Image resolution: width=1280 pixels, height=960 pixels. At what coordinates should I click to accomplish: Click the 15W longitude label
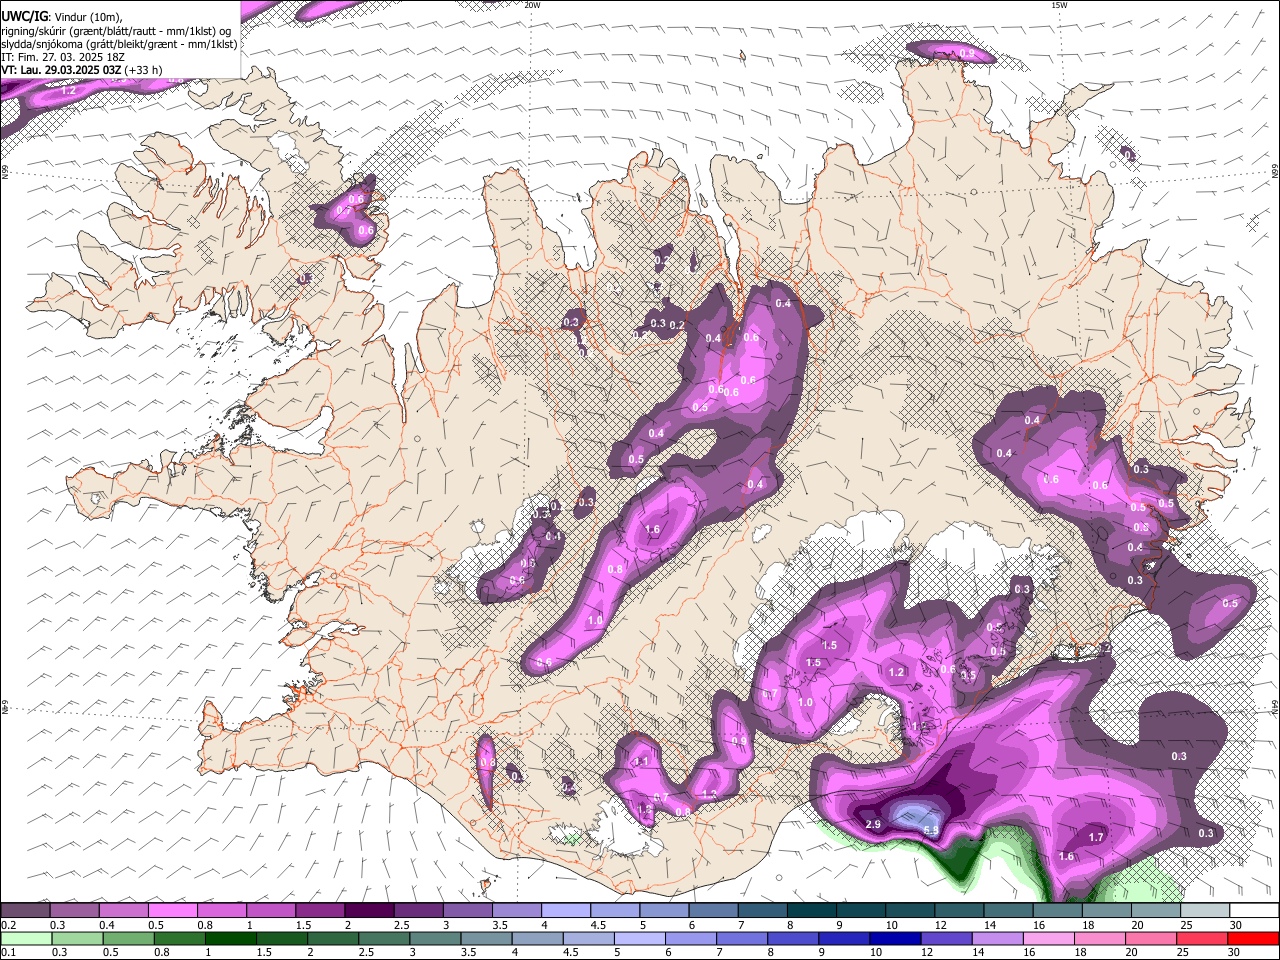[x=1058, y=5]
